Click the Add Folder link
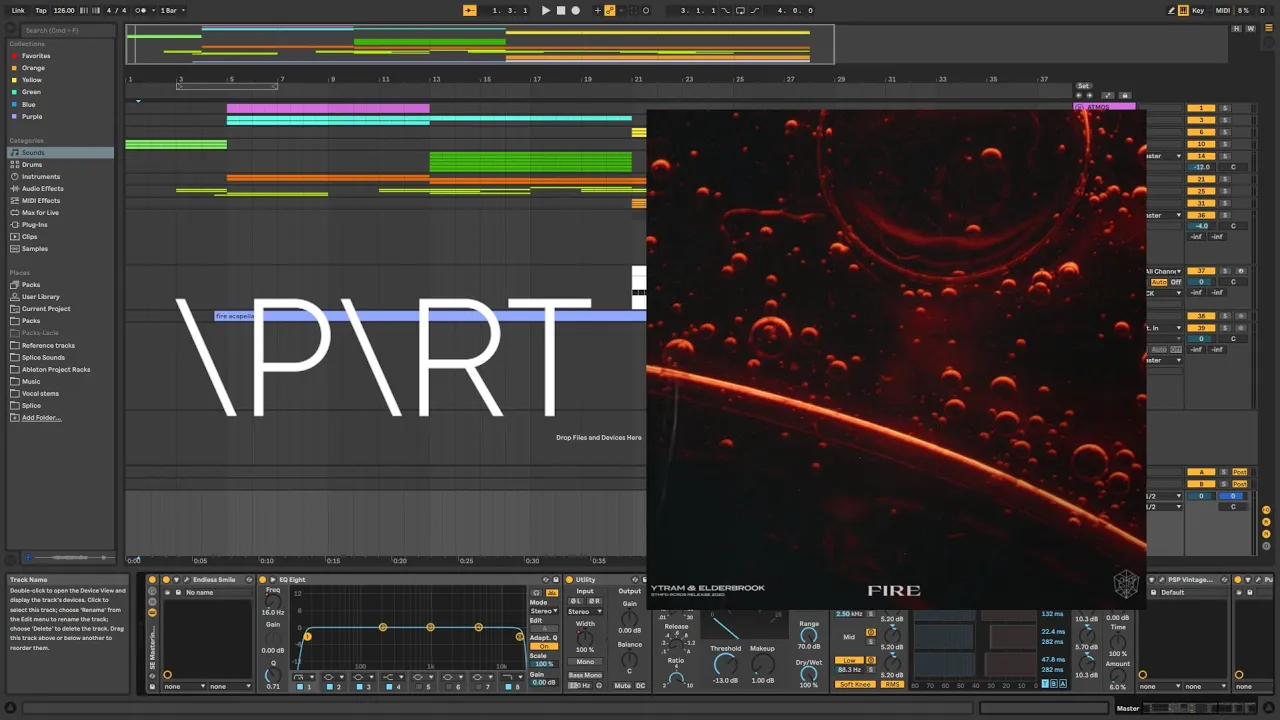 click(41, 417)
